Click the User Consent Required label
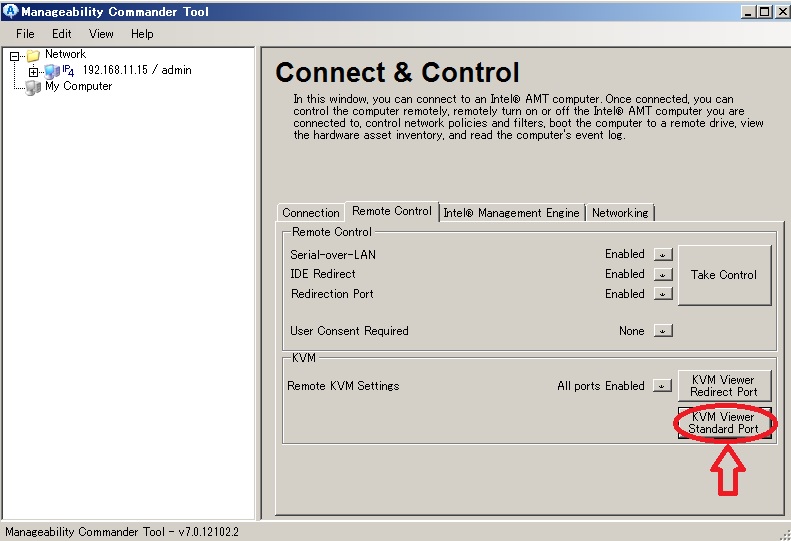The width and height of the screenshot is (791, 541). click(x=349, y=331)
